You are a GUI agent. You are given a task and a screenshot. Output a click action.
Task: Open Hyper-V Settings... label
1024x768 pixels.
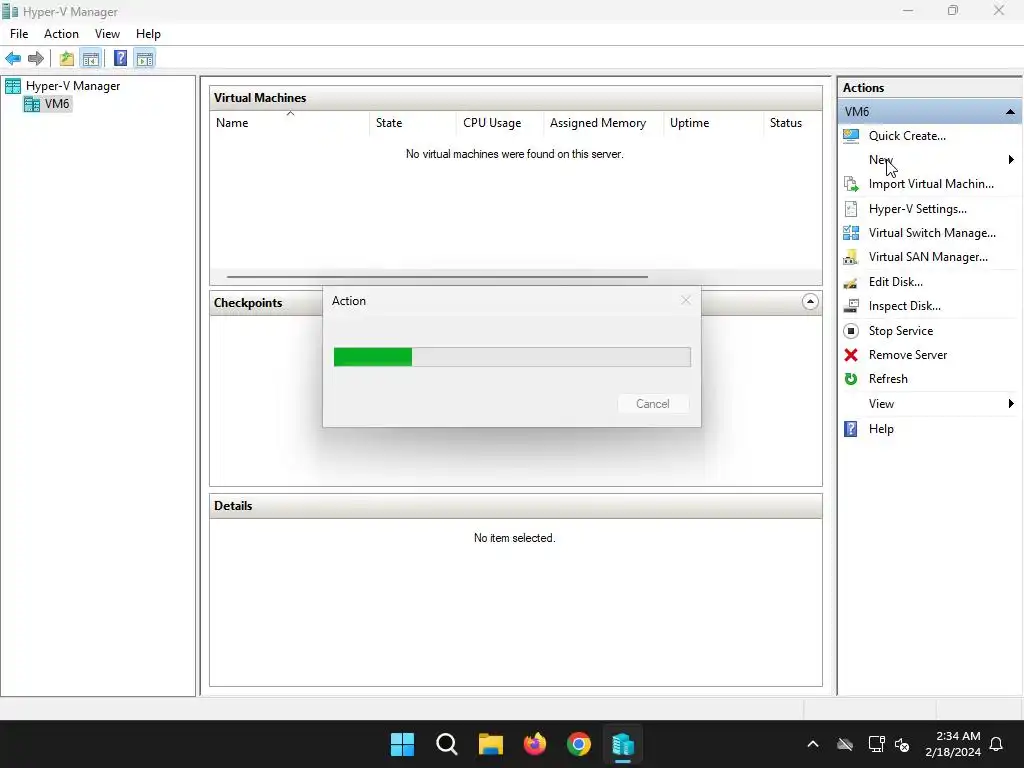tap(918, 209)
